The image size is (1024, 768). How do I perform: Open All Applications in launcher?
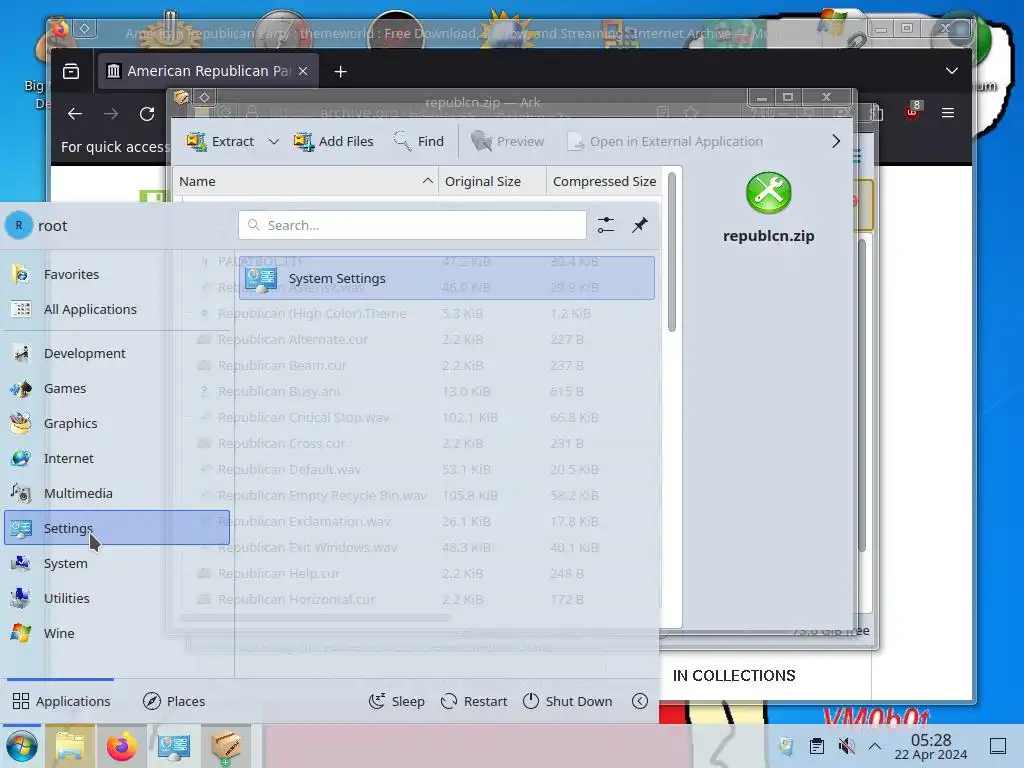(x=117, y=310)
